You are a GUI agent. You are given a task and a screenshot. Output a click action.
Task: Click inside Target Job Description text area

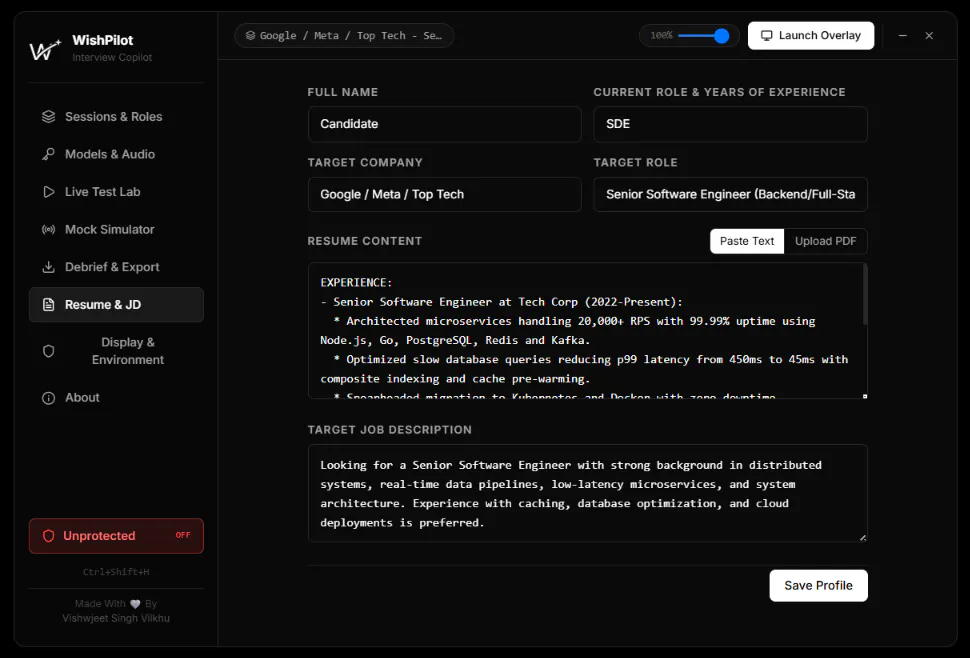click(x=588, y=493)
